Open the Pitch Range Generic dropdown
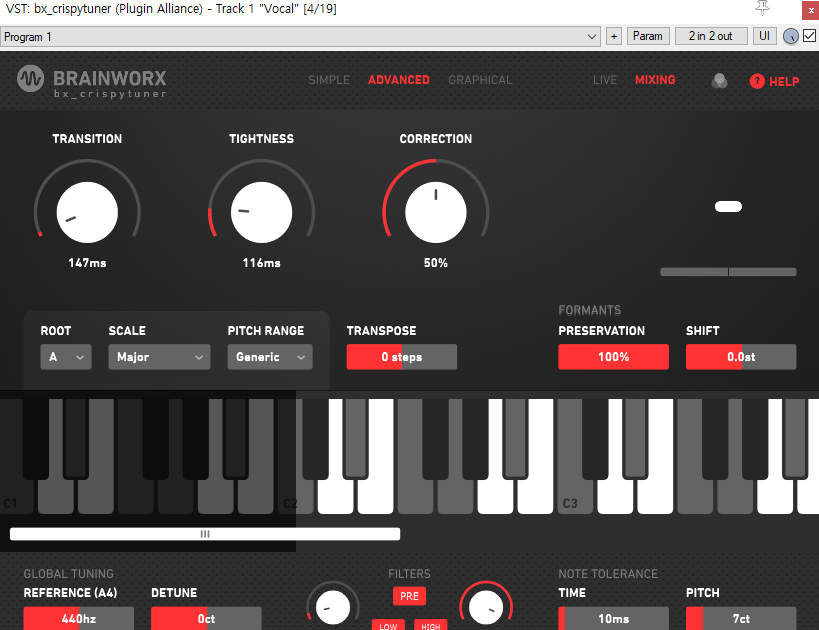This screenshot has width=819, height=630. click(x=270, y=357)
